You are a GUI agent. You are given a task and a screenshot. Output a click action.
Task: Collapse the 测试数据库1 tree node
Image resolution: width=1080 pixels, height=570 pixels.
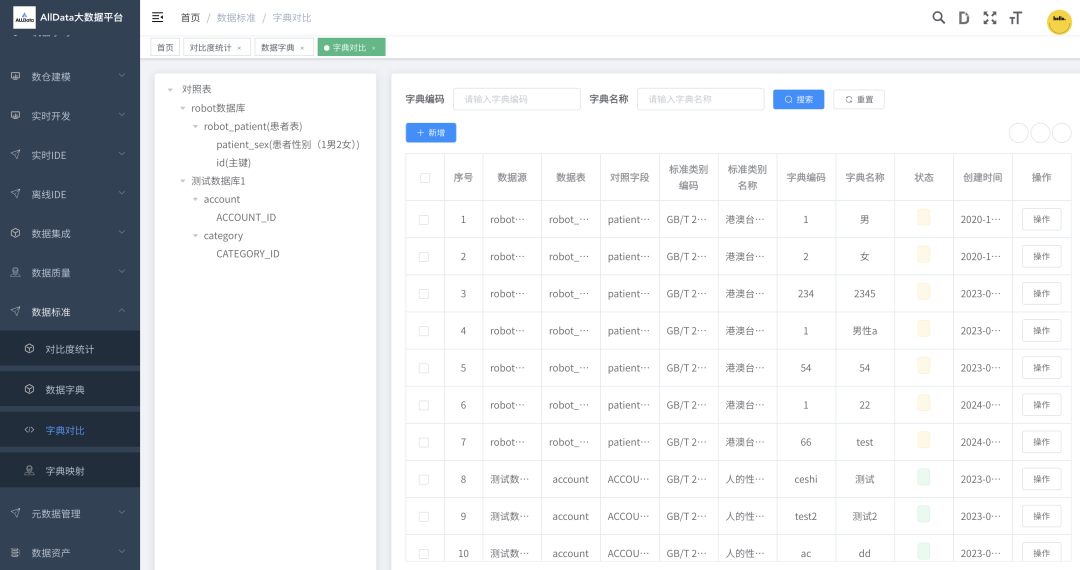coord(183,181)
